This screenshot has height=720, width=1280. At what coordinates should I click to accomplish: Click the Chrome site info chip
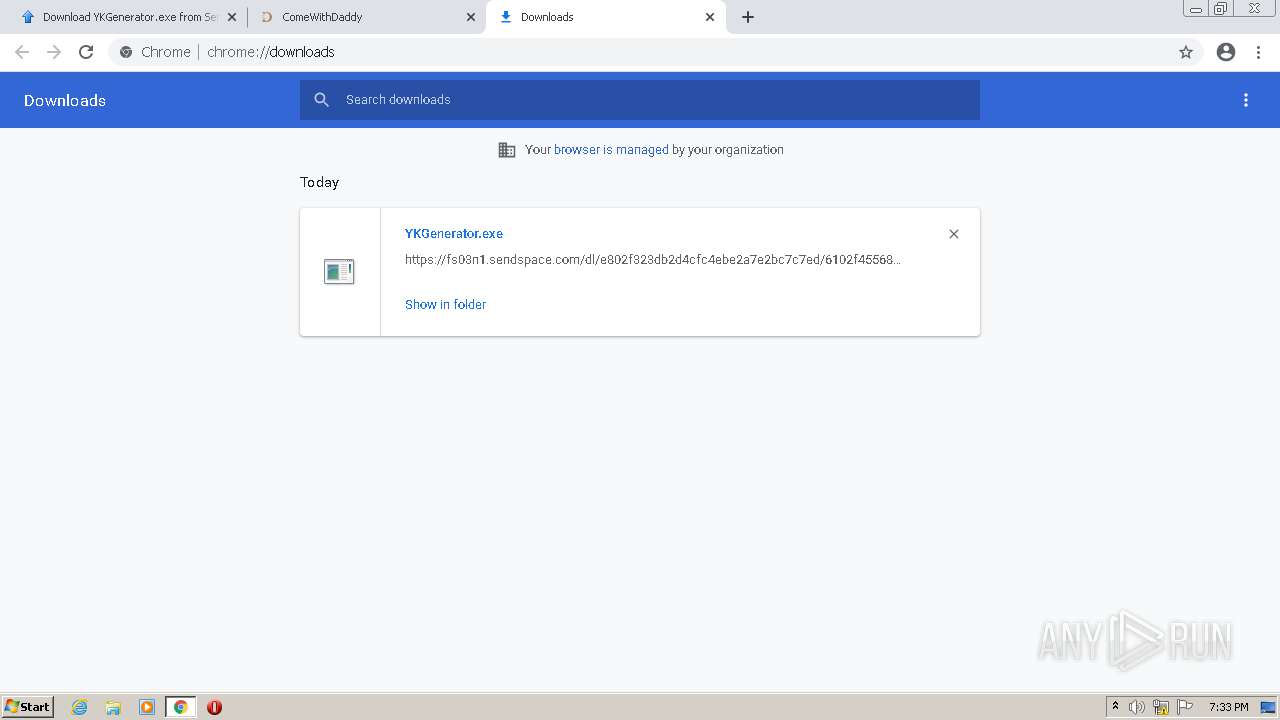[155, 52]
